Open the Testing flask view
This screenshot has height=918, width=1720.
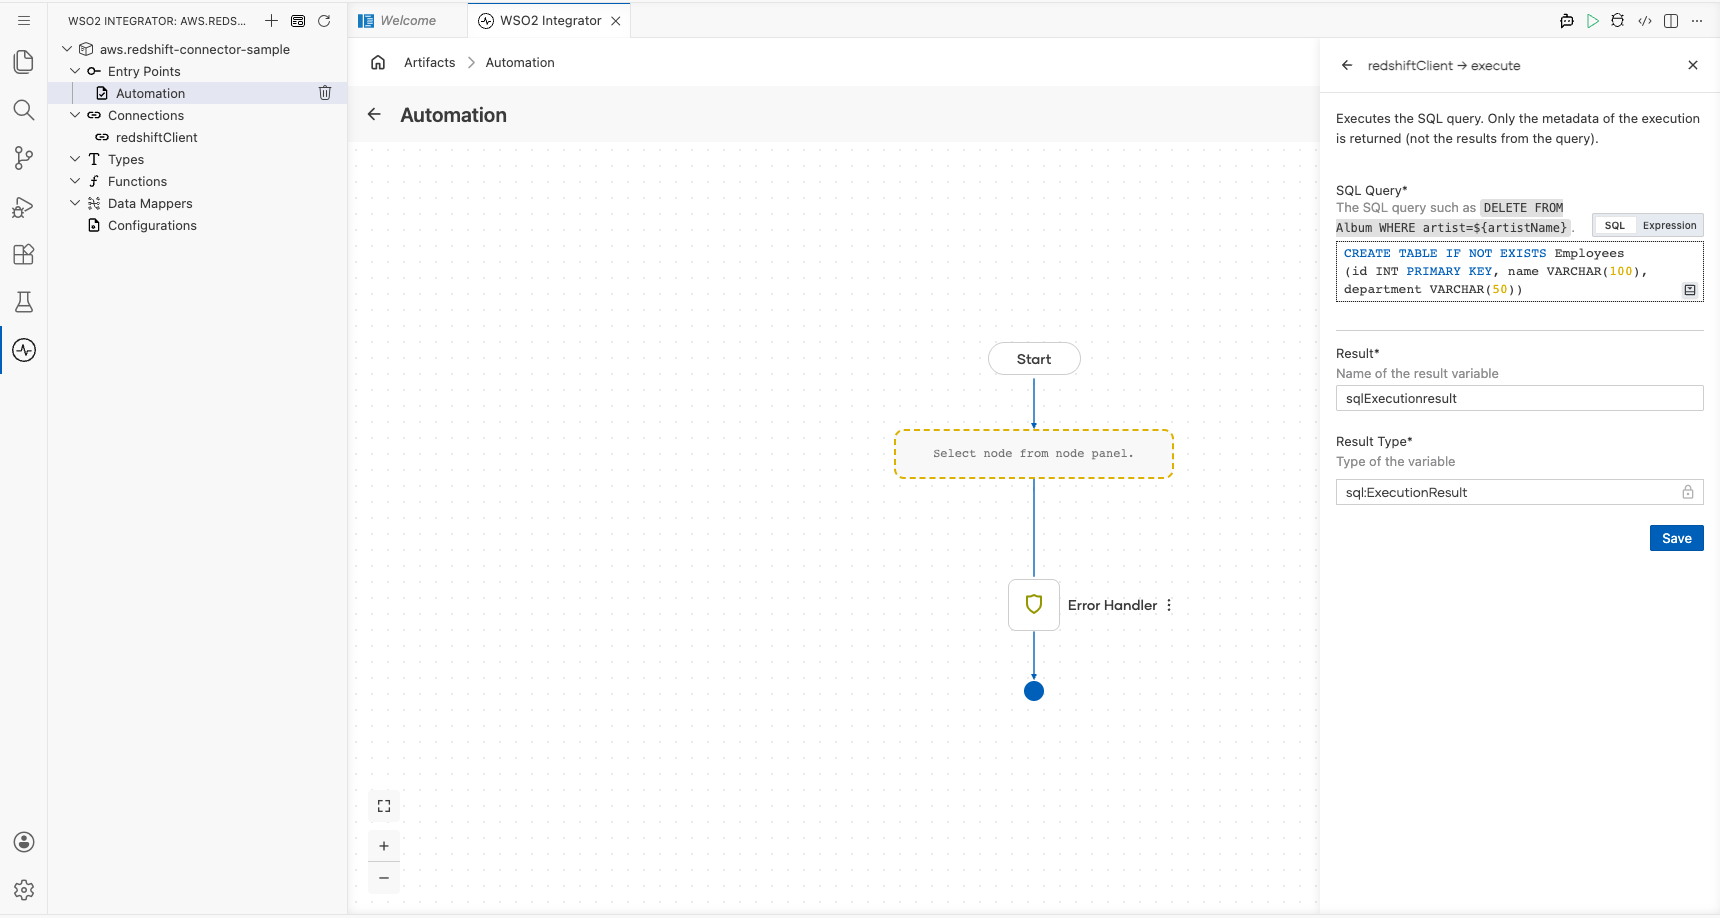[x=24, y=302]
